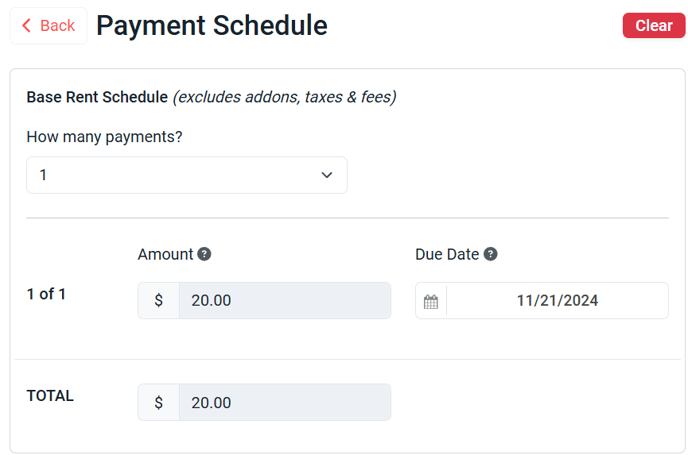Click the Amount help question-mark icon

tap(204, 254)
